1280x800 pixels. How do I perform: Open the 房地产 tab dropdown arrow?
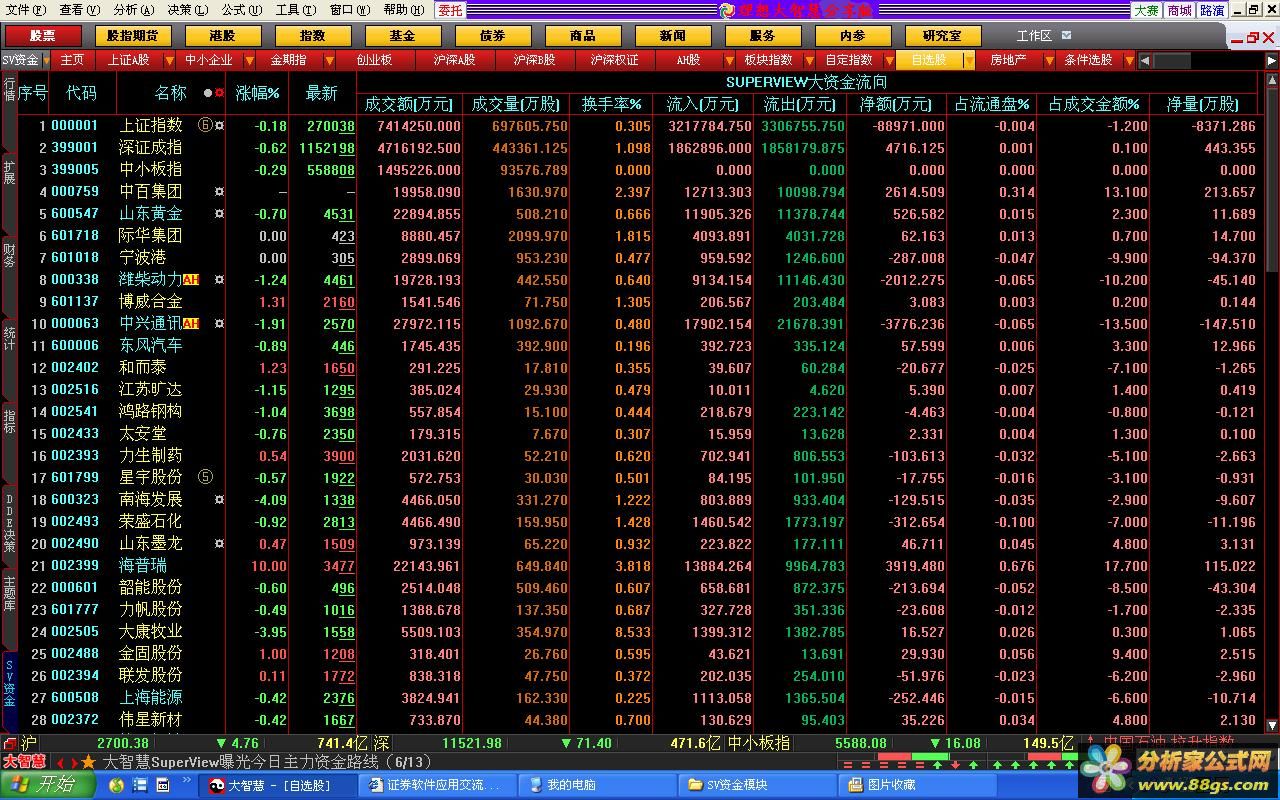(x=1048, y=60)
